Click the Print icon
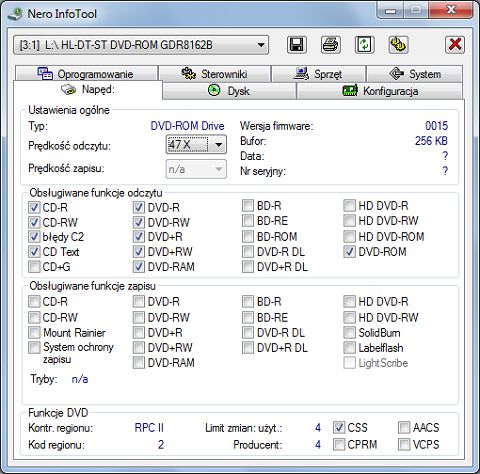This screenshot has width=480, height=474. [331, 45]
